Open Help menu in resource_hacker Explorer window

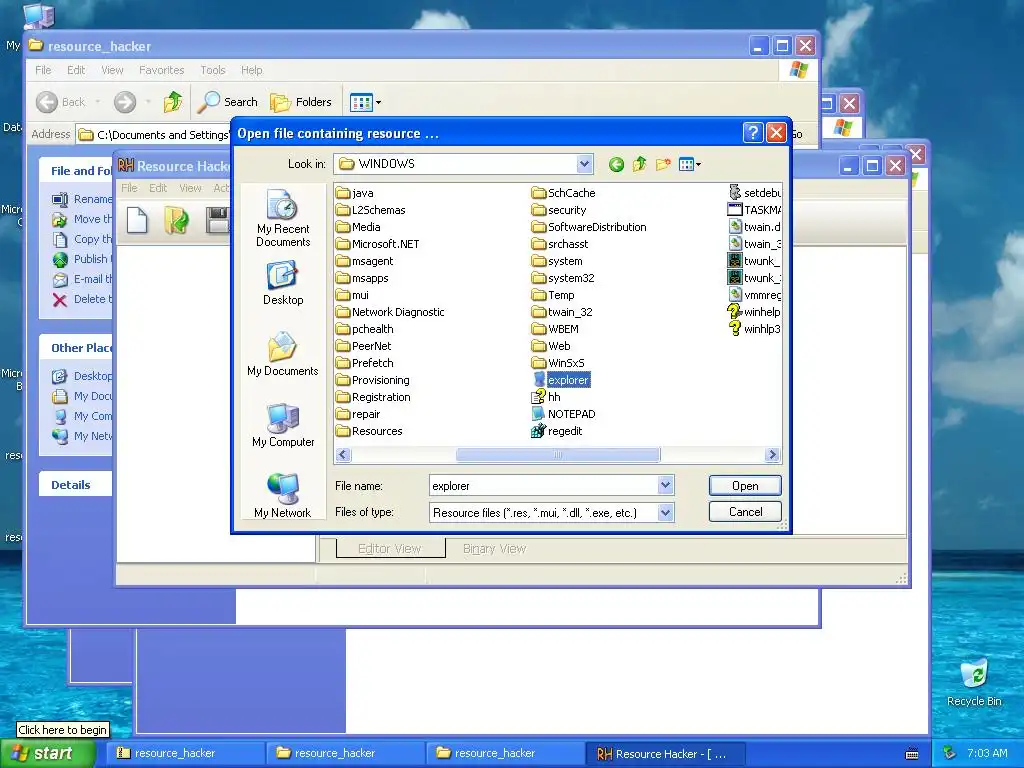point(251,70)
